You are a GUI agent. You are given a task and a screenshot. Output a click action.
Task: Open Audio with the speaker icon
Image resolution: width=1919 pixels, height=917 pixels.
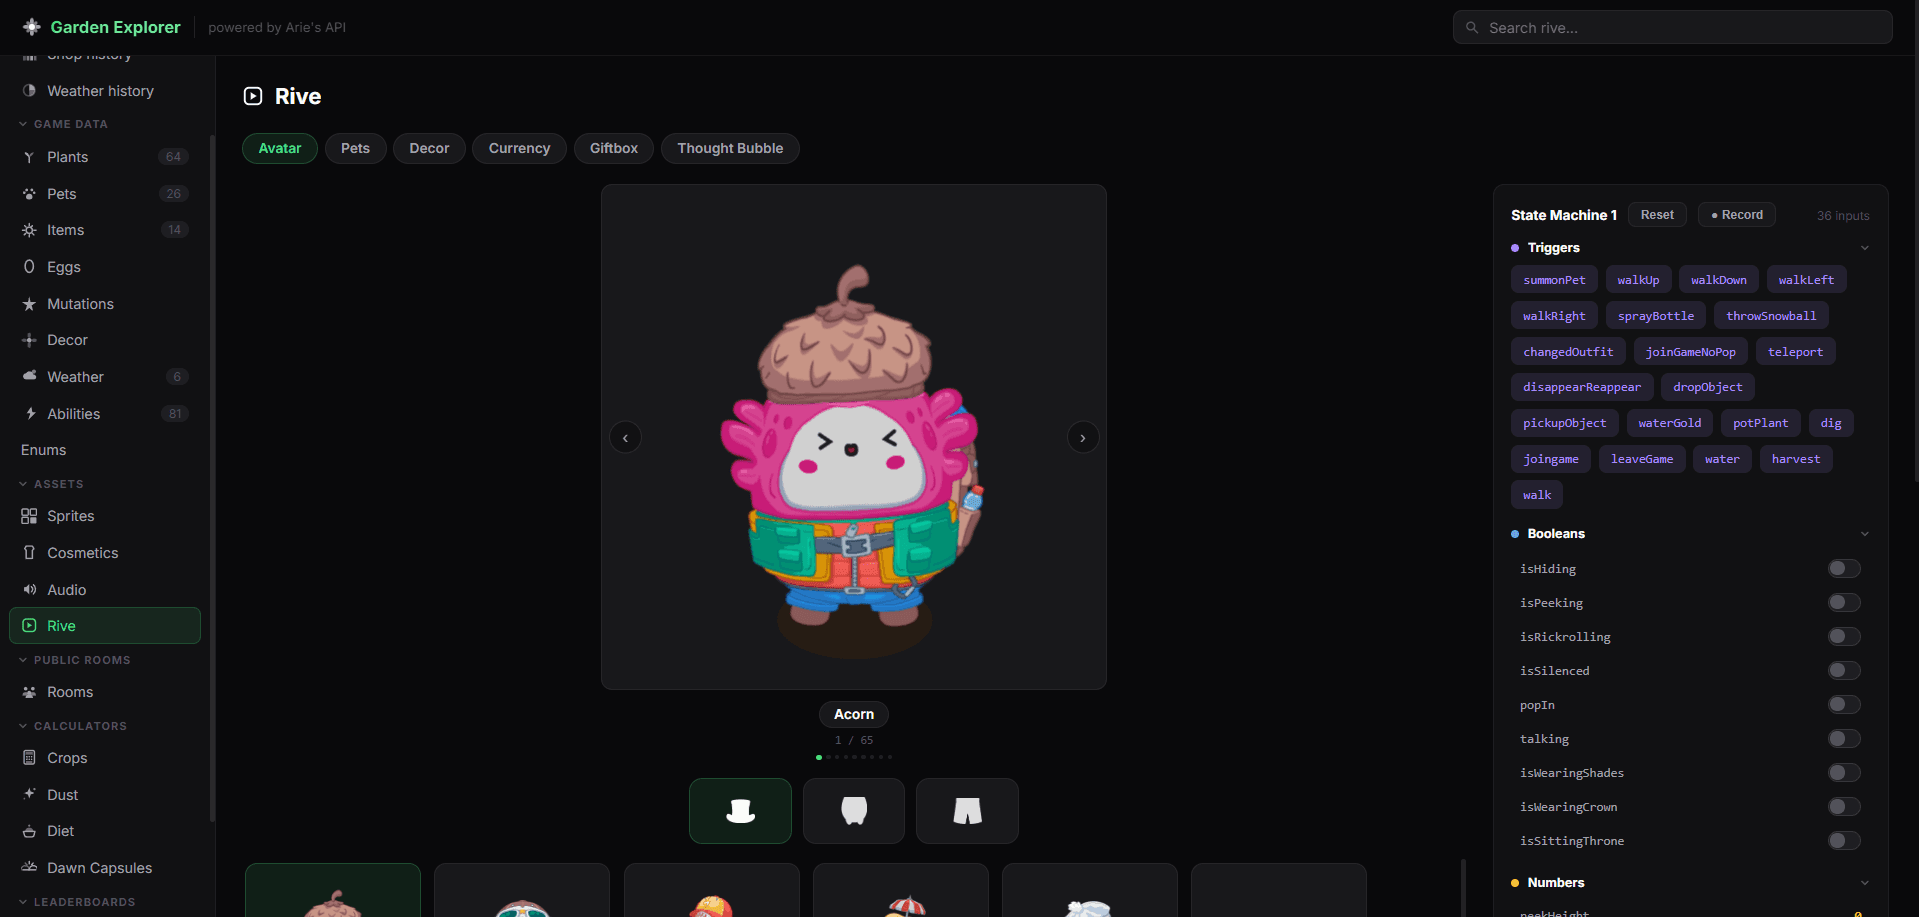point(29,590)
